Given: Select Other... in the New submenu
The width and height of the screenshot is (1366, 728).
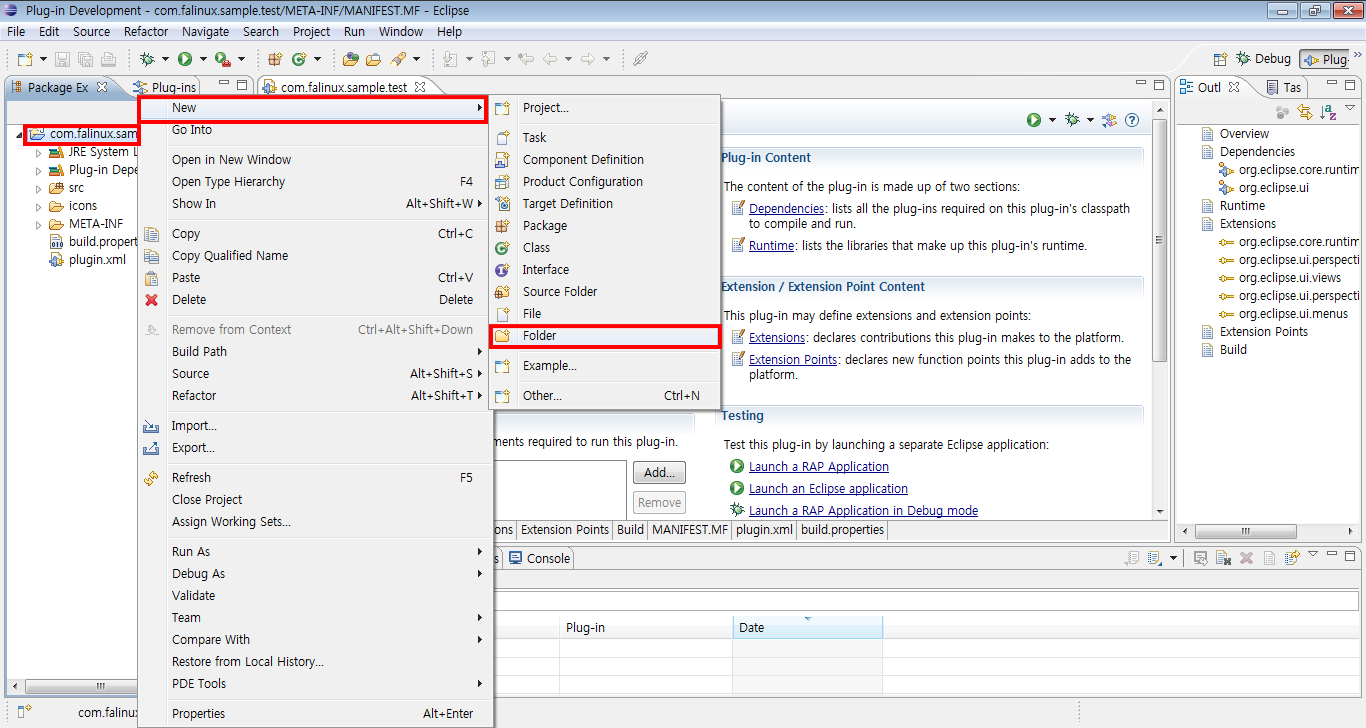Looking at the screenshot, I should coord(605,396).
